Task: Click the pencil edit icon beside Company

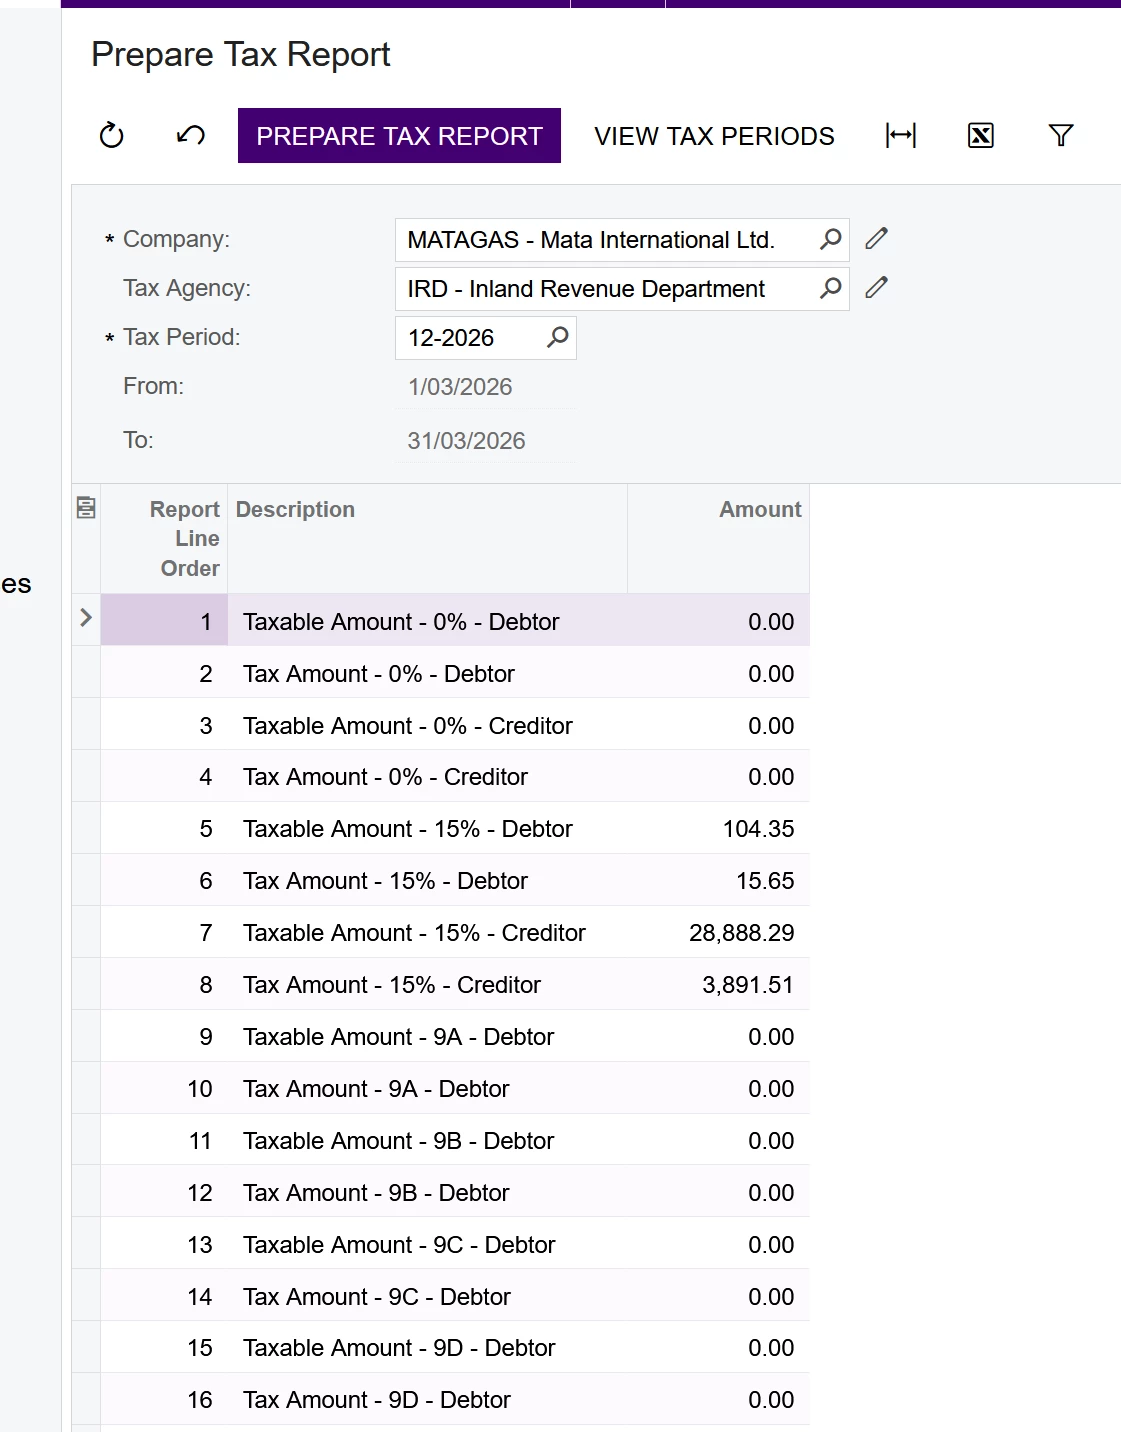Action: (877, 238)
